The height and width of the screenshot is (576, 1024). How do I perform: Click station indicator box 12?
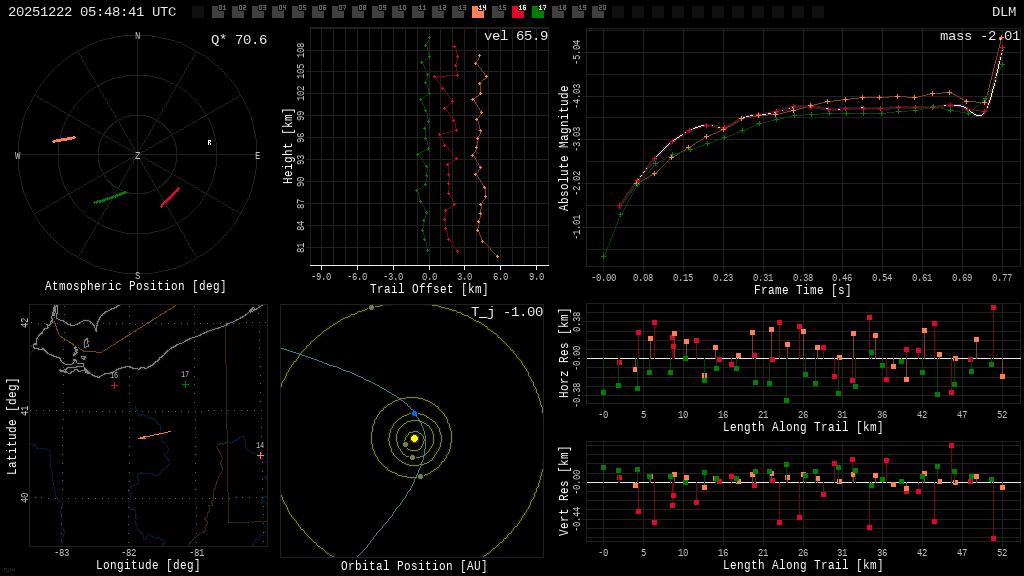(x=438, y=12)
